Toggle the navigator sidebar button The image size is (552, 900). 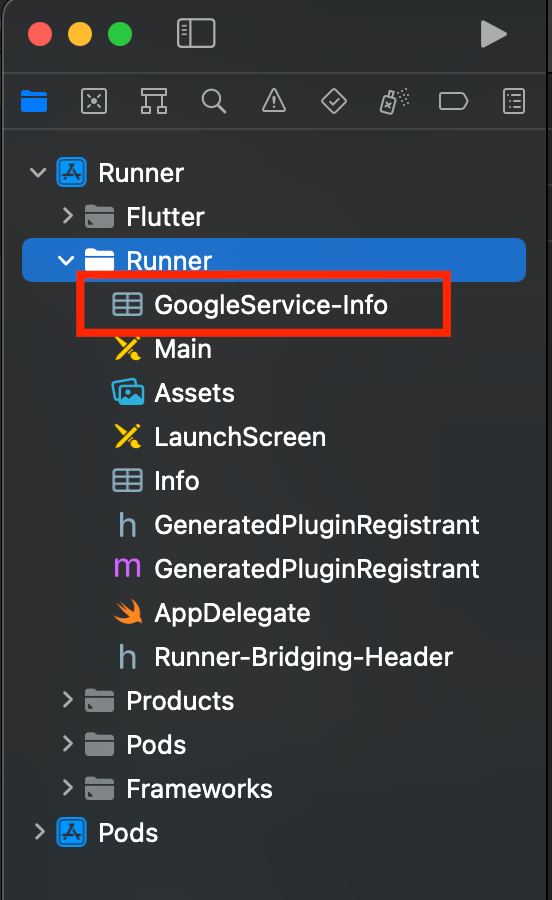click(196, 33)
